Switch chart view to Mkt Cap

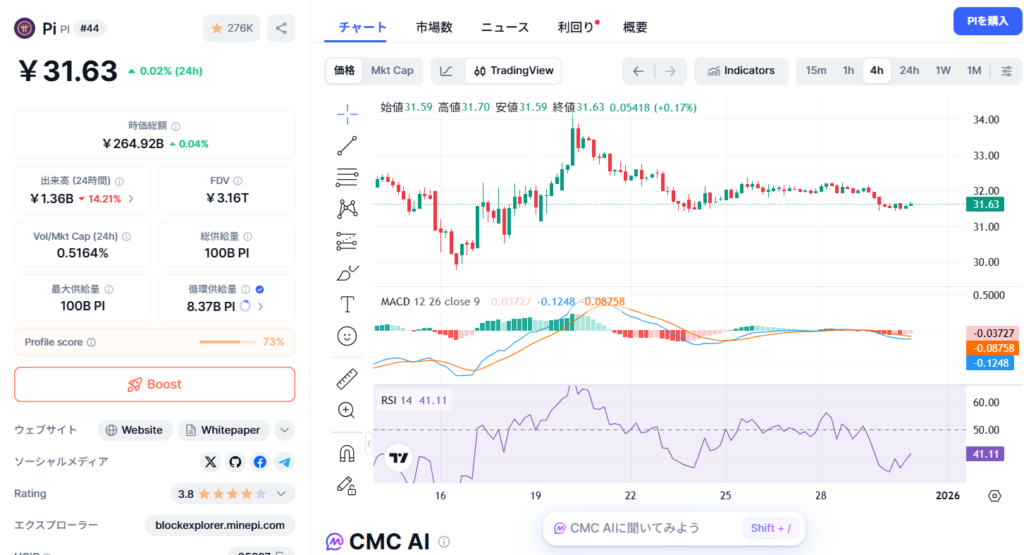pos(392,71)
